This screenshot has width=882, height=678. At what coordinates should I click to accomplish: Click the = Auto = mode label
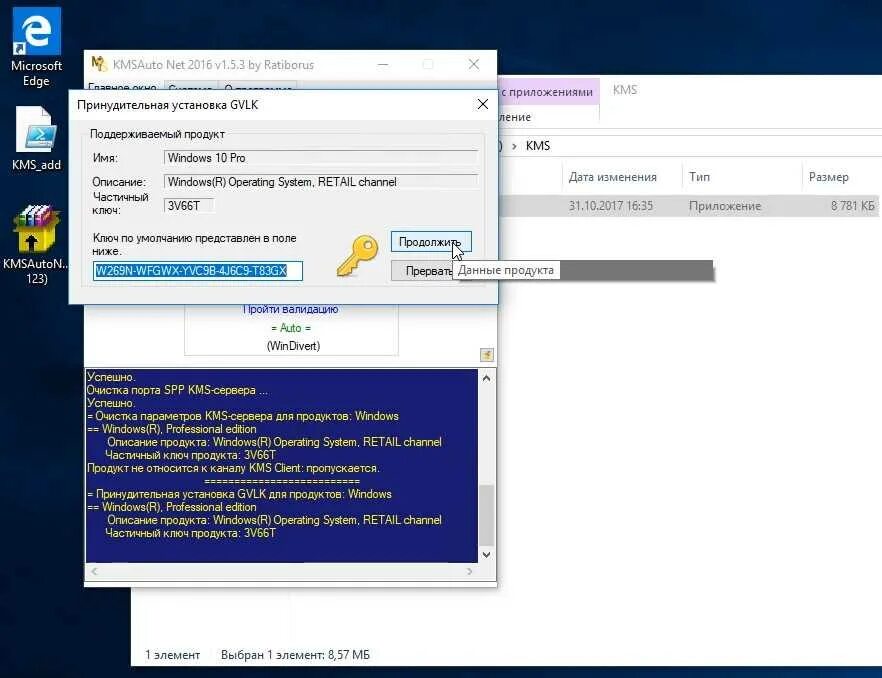point(291,327)
